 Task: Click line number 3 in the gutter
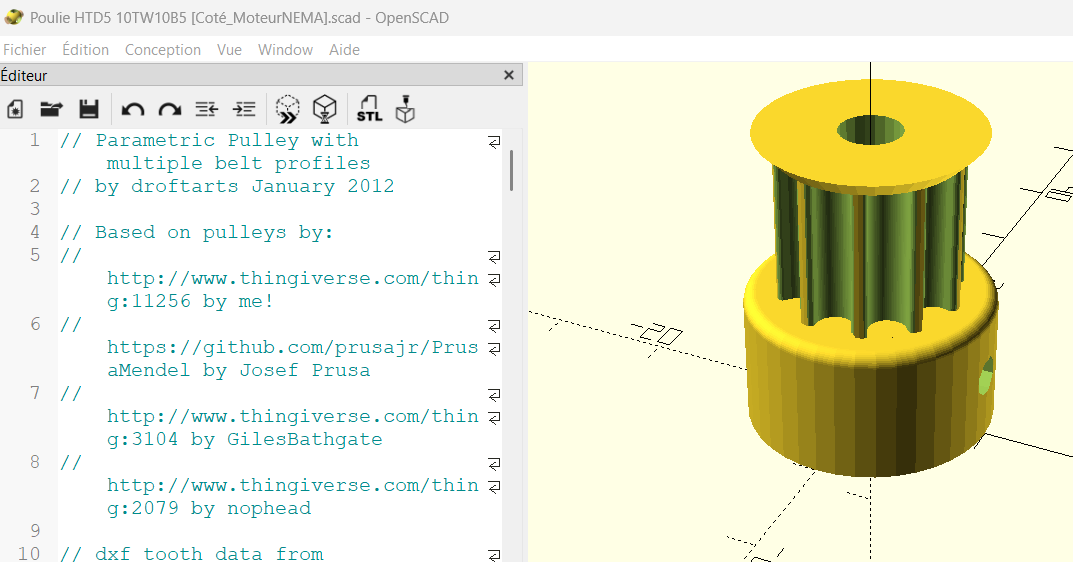[x=35, y=209]
